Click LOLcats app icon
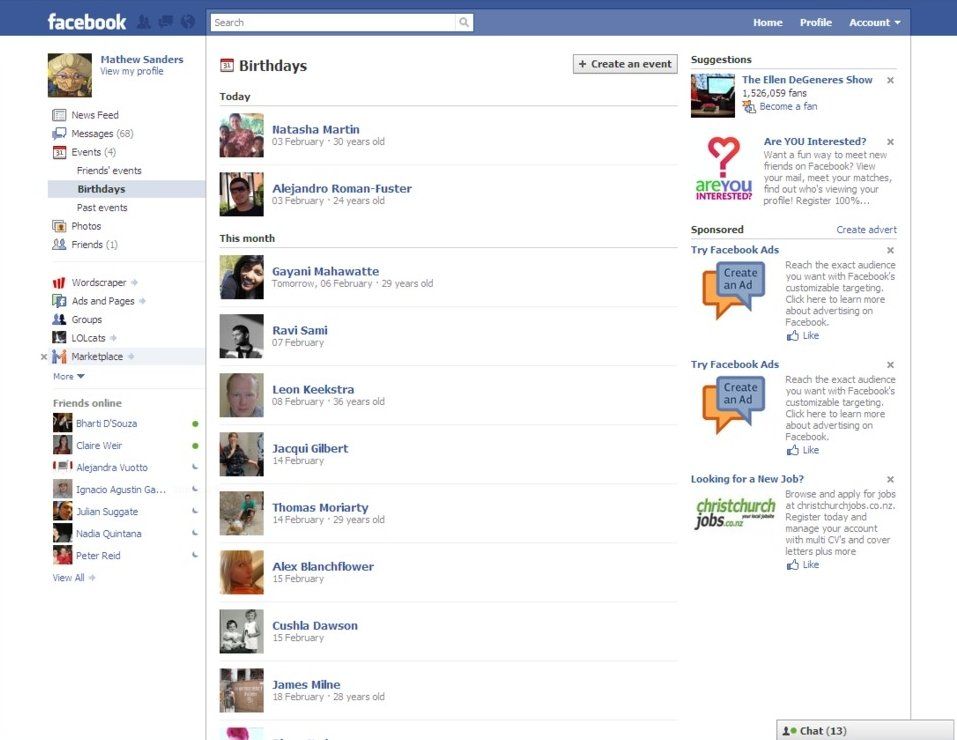This screenshot has width=957, height=740. coord(59,338)
